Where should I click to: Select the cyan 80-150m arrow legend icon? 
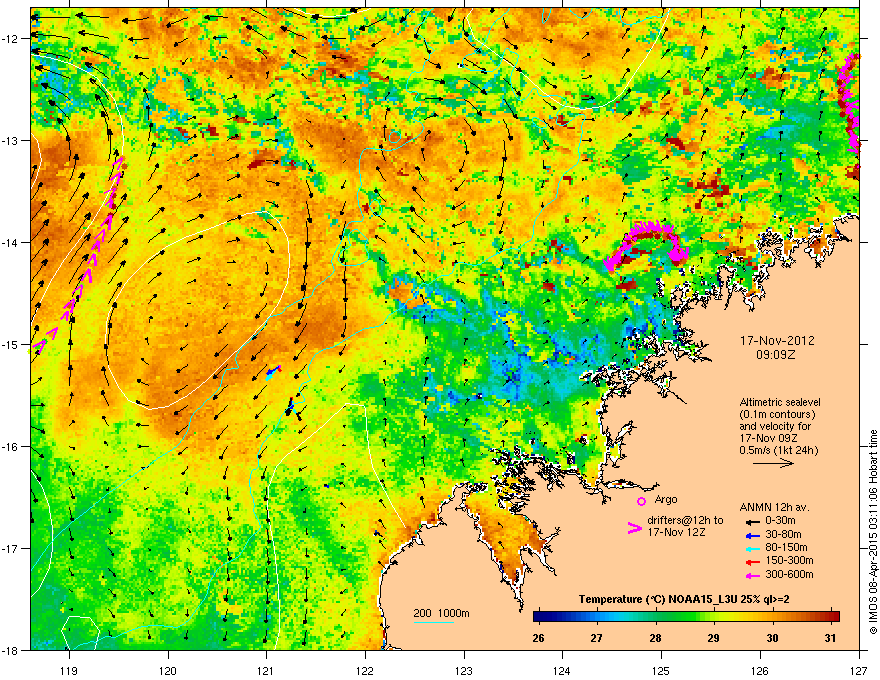pos(752,548)
